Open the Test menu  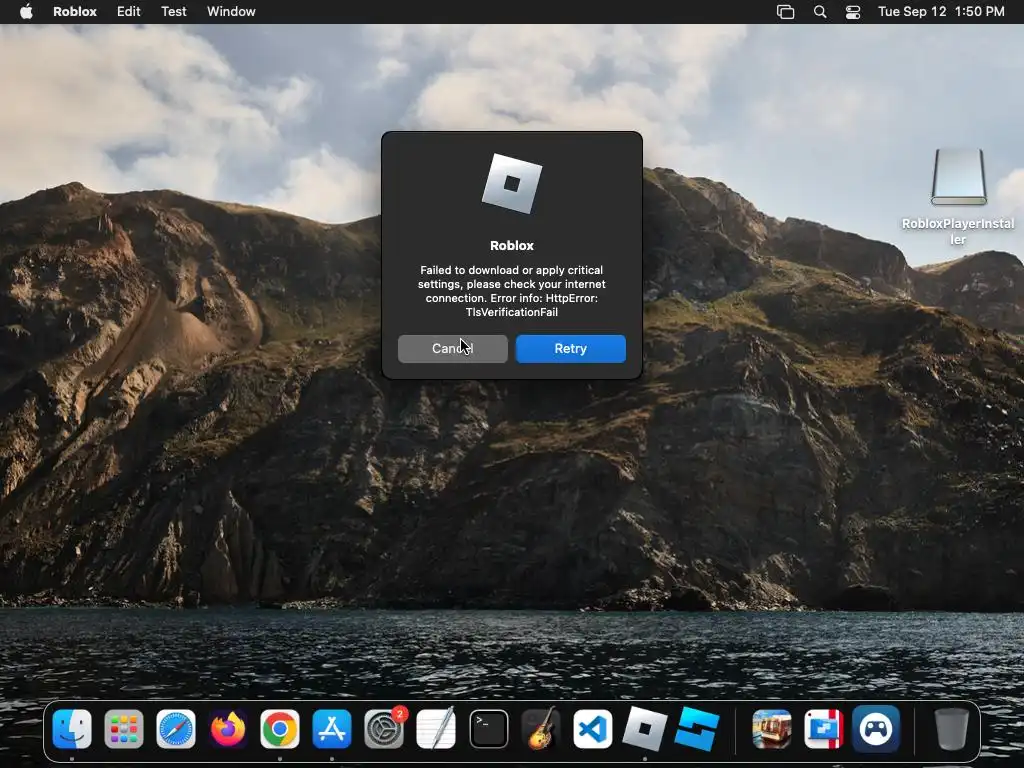174,12
